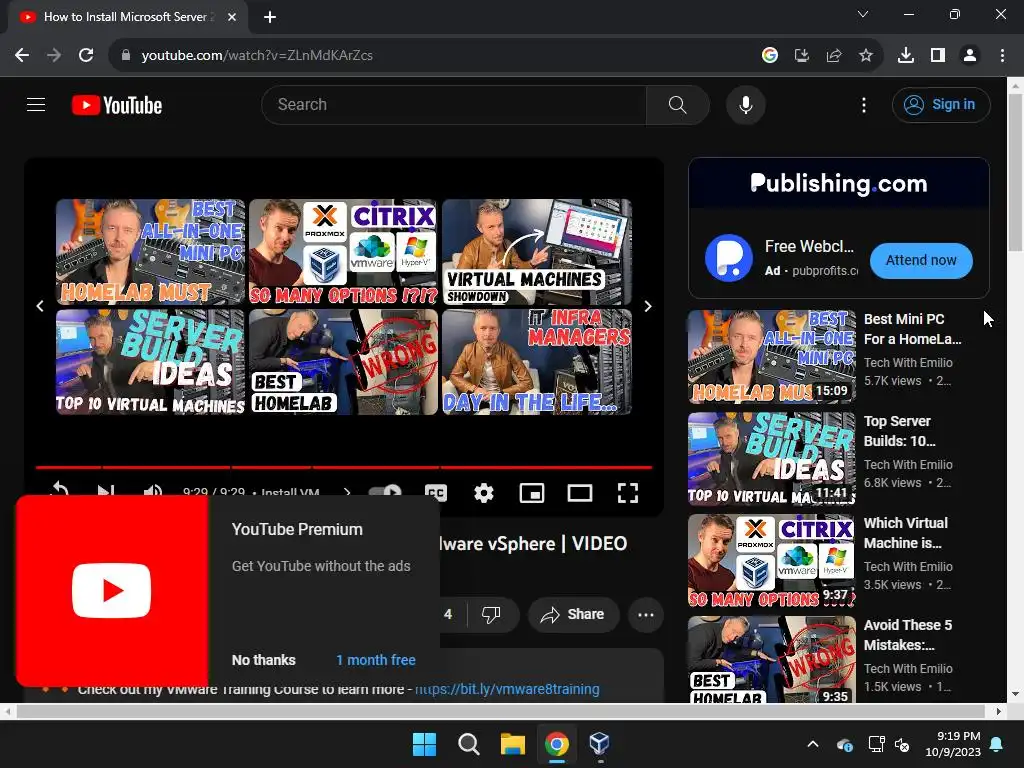Viewport: 1024px width, 768px height.
Task: Open the Avoid These 5 Mistakes video
Action: pos(908,635)
